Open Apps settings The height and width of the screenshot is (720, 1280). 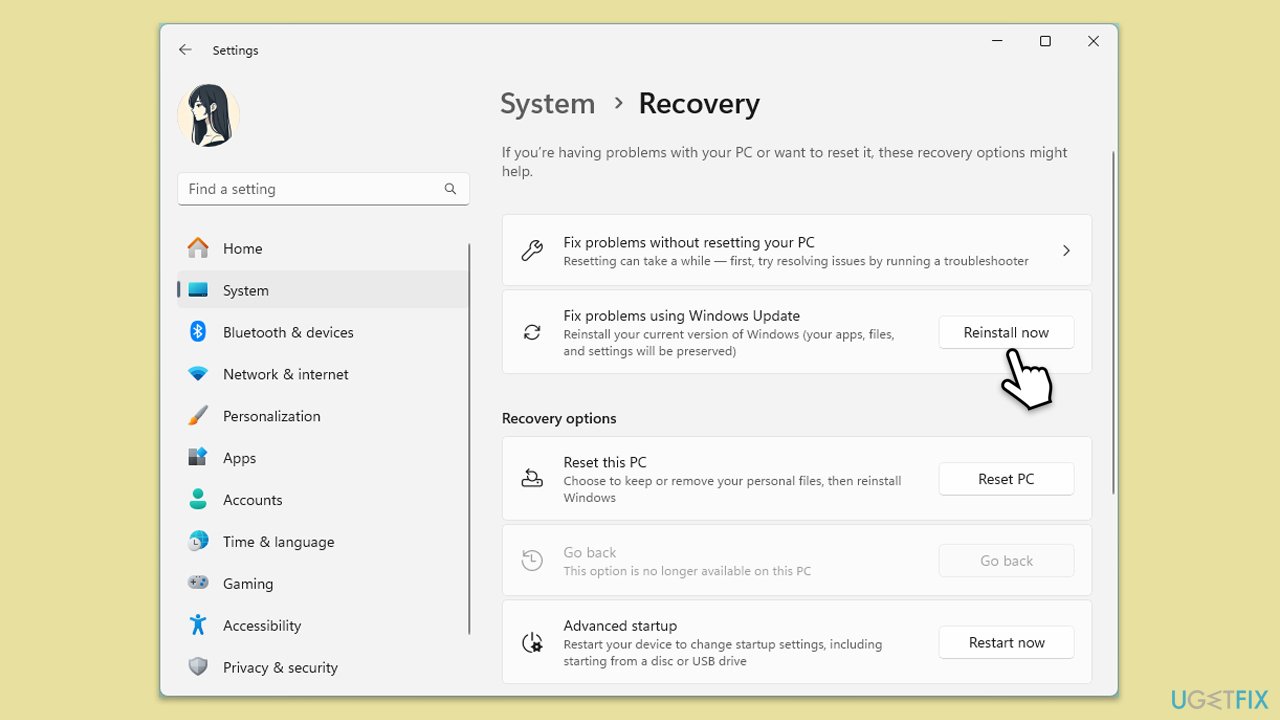[239, 458]
